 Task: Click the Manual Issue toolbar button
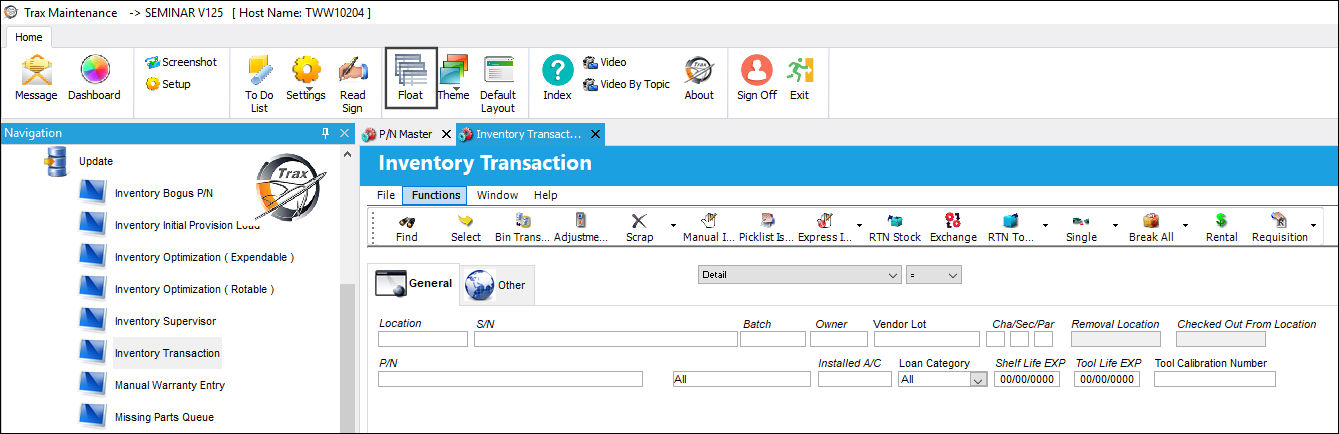pyautogui.click(x=709, y=229)
